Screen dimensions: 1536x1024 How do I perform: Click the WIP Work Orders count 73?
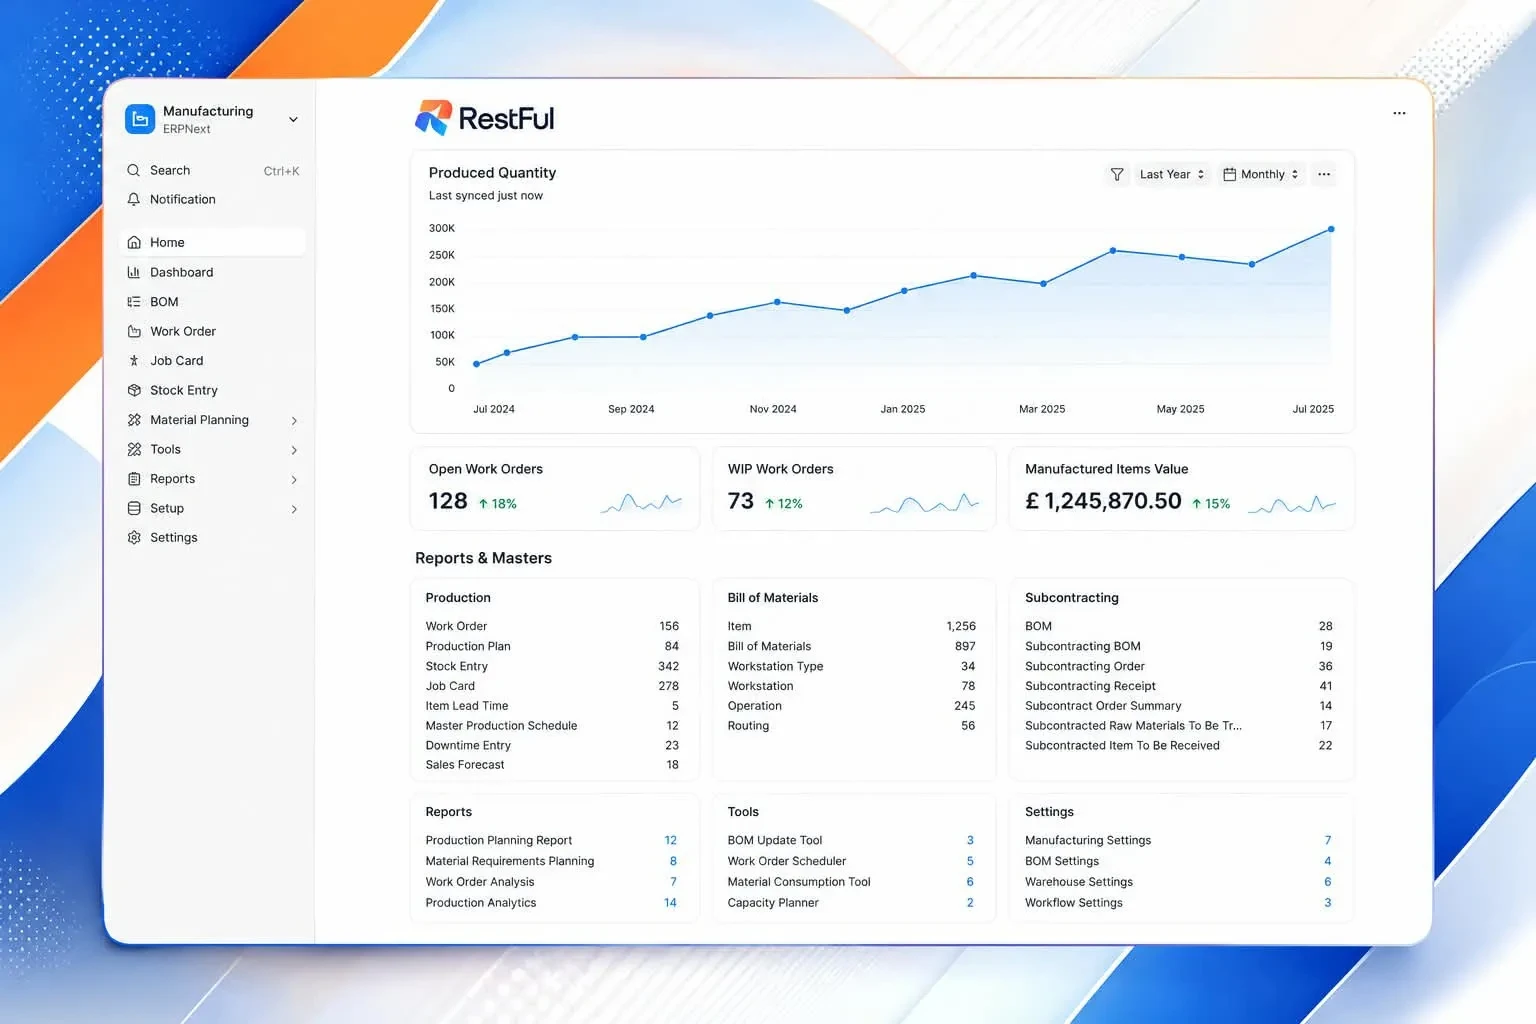pyautogui.click(x=740, y=501)
